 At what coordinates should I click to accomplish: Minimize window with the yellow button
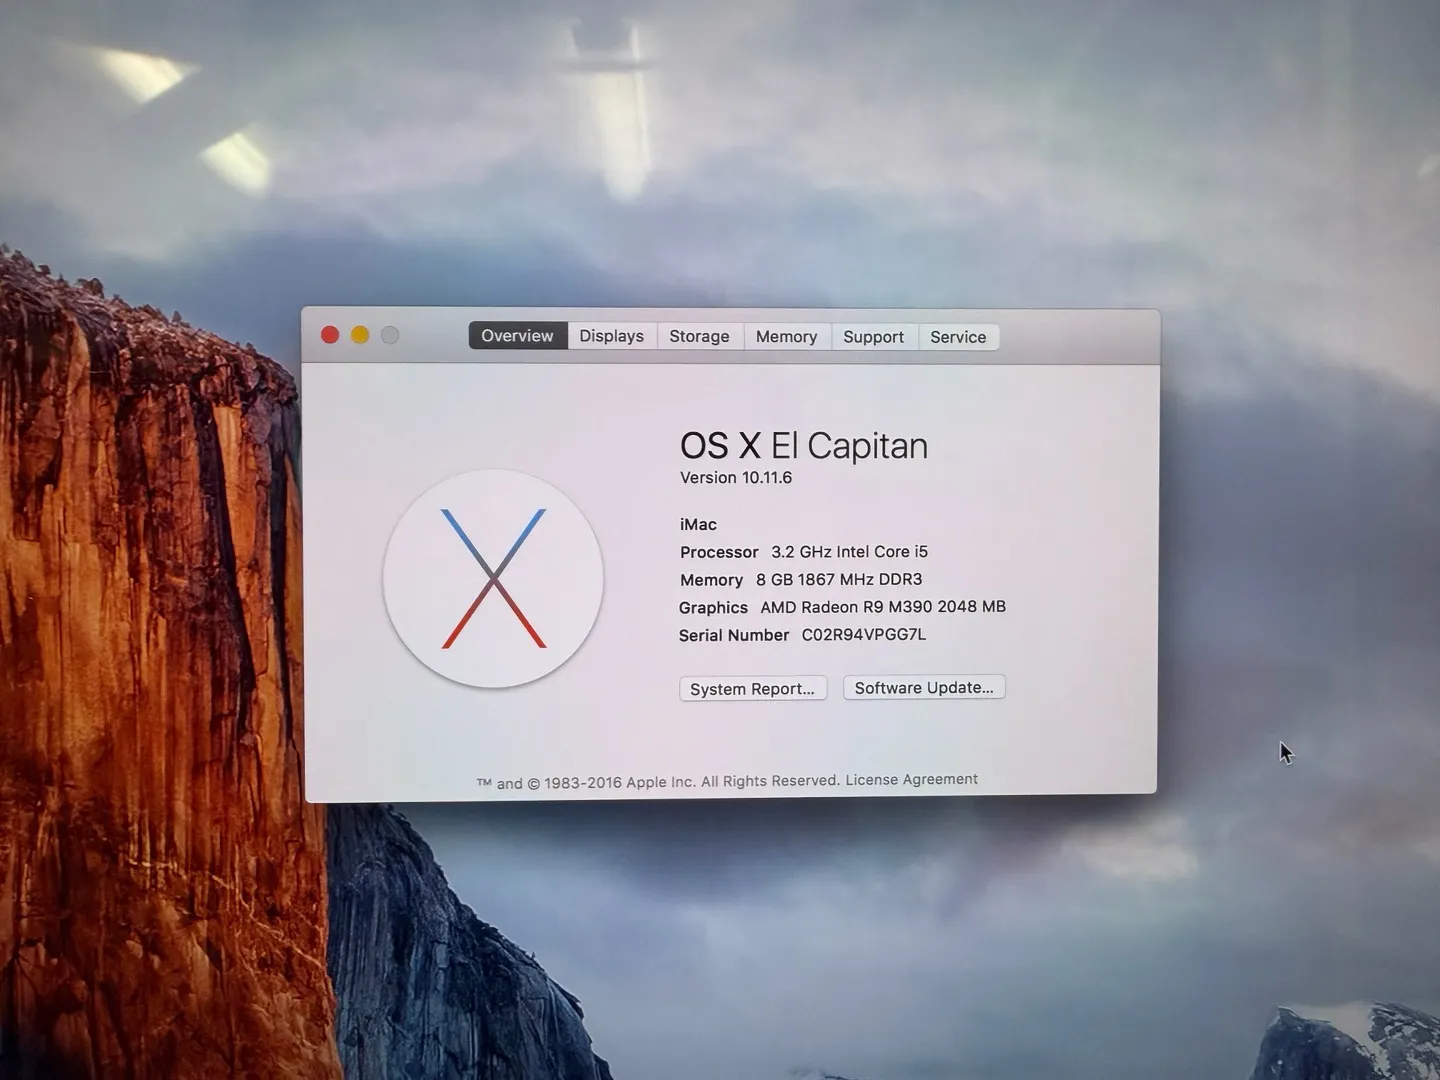click(360, 335)
